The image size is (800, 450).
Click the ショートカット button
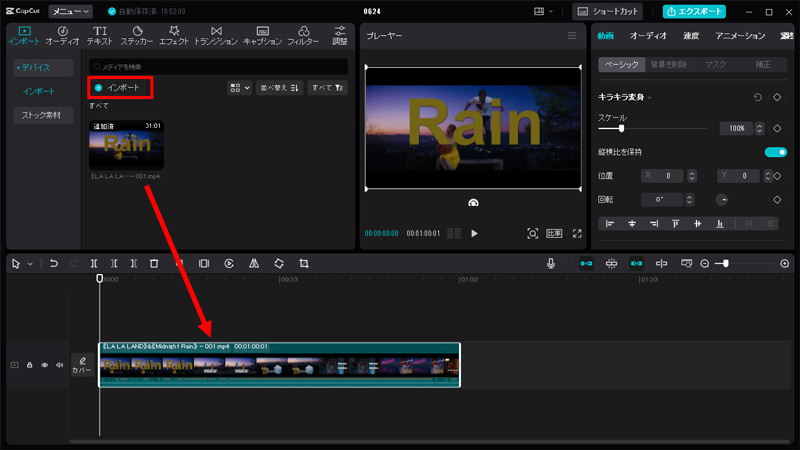(x=609, y=11)
